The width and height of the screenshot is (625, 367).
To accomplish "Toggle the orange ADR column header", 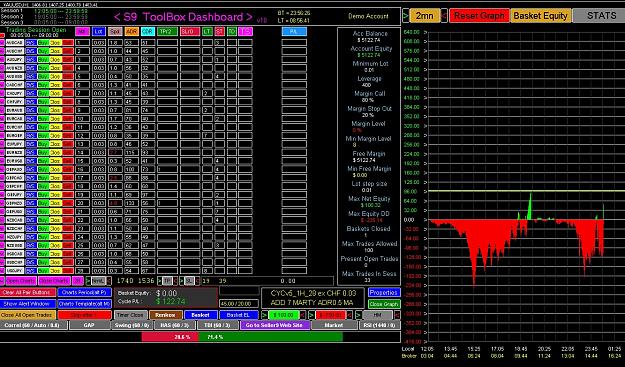I will coord(131,31).
